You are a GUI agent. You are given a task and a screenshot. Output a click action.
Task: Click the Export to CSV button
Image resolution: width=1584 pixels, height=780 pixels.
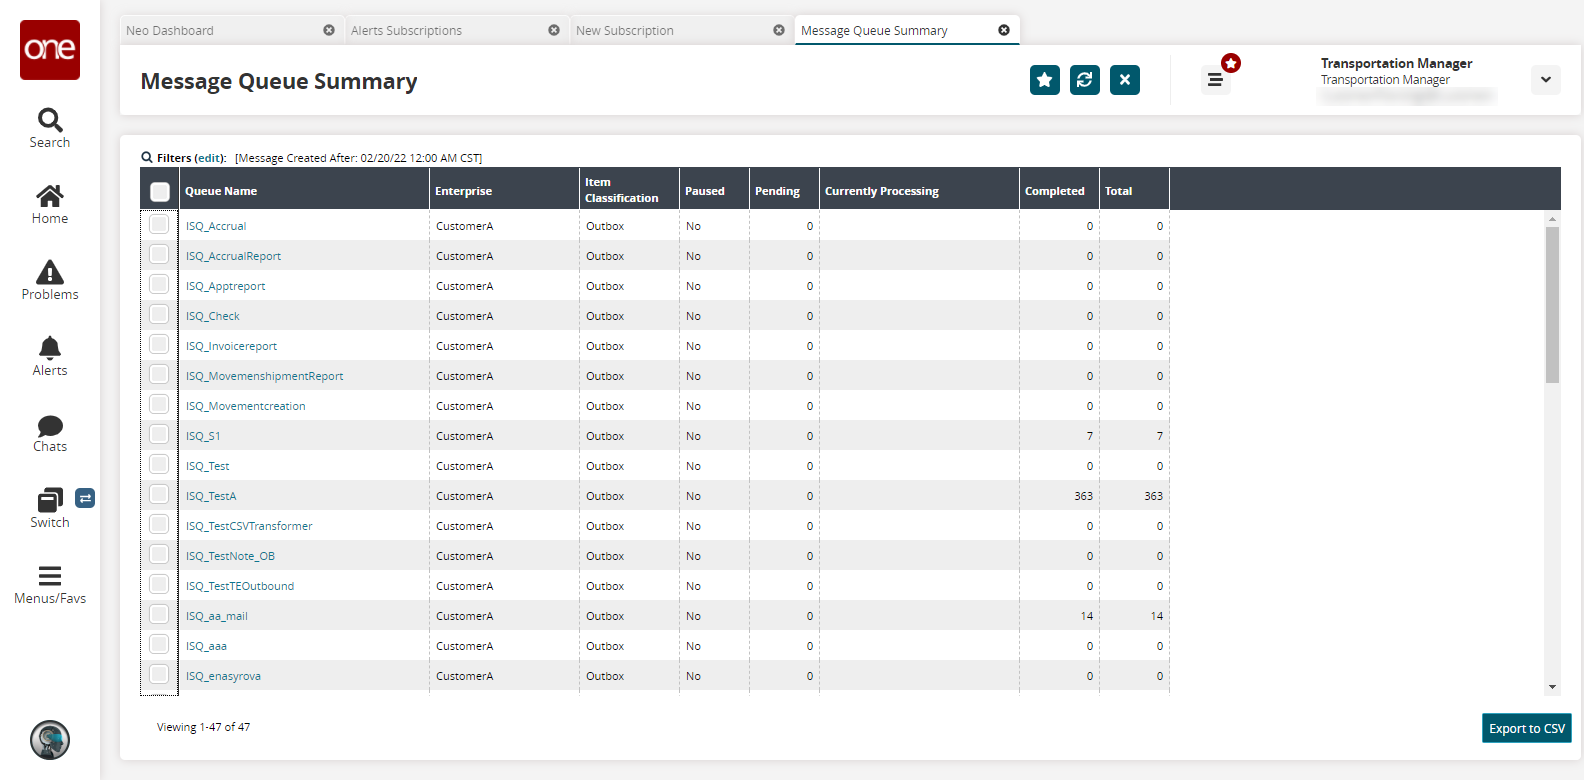(x=1526, y=728)
